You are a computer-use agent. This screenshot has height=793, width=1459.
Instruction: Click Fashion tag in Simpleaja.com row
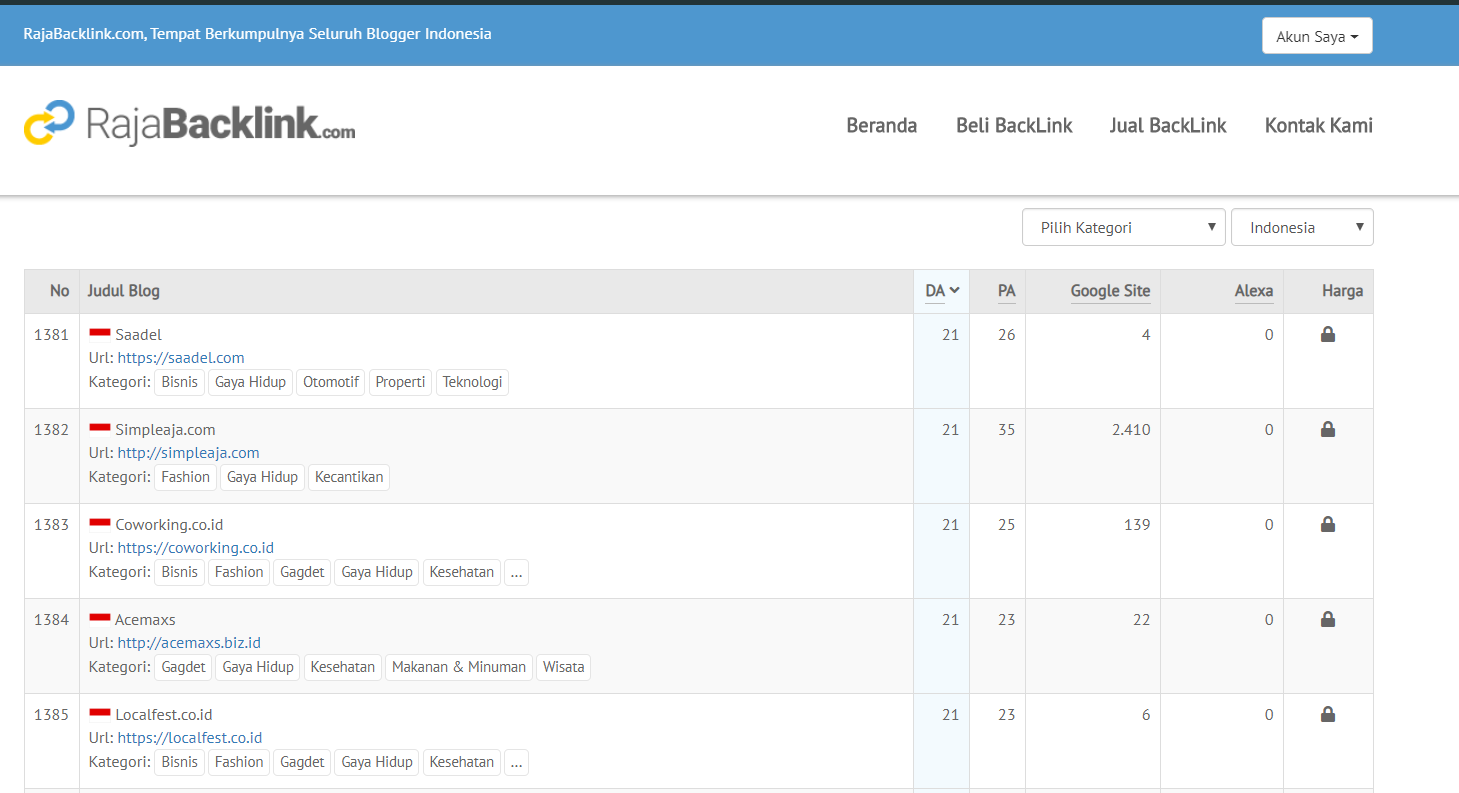[186, 477]
